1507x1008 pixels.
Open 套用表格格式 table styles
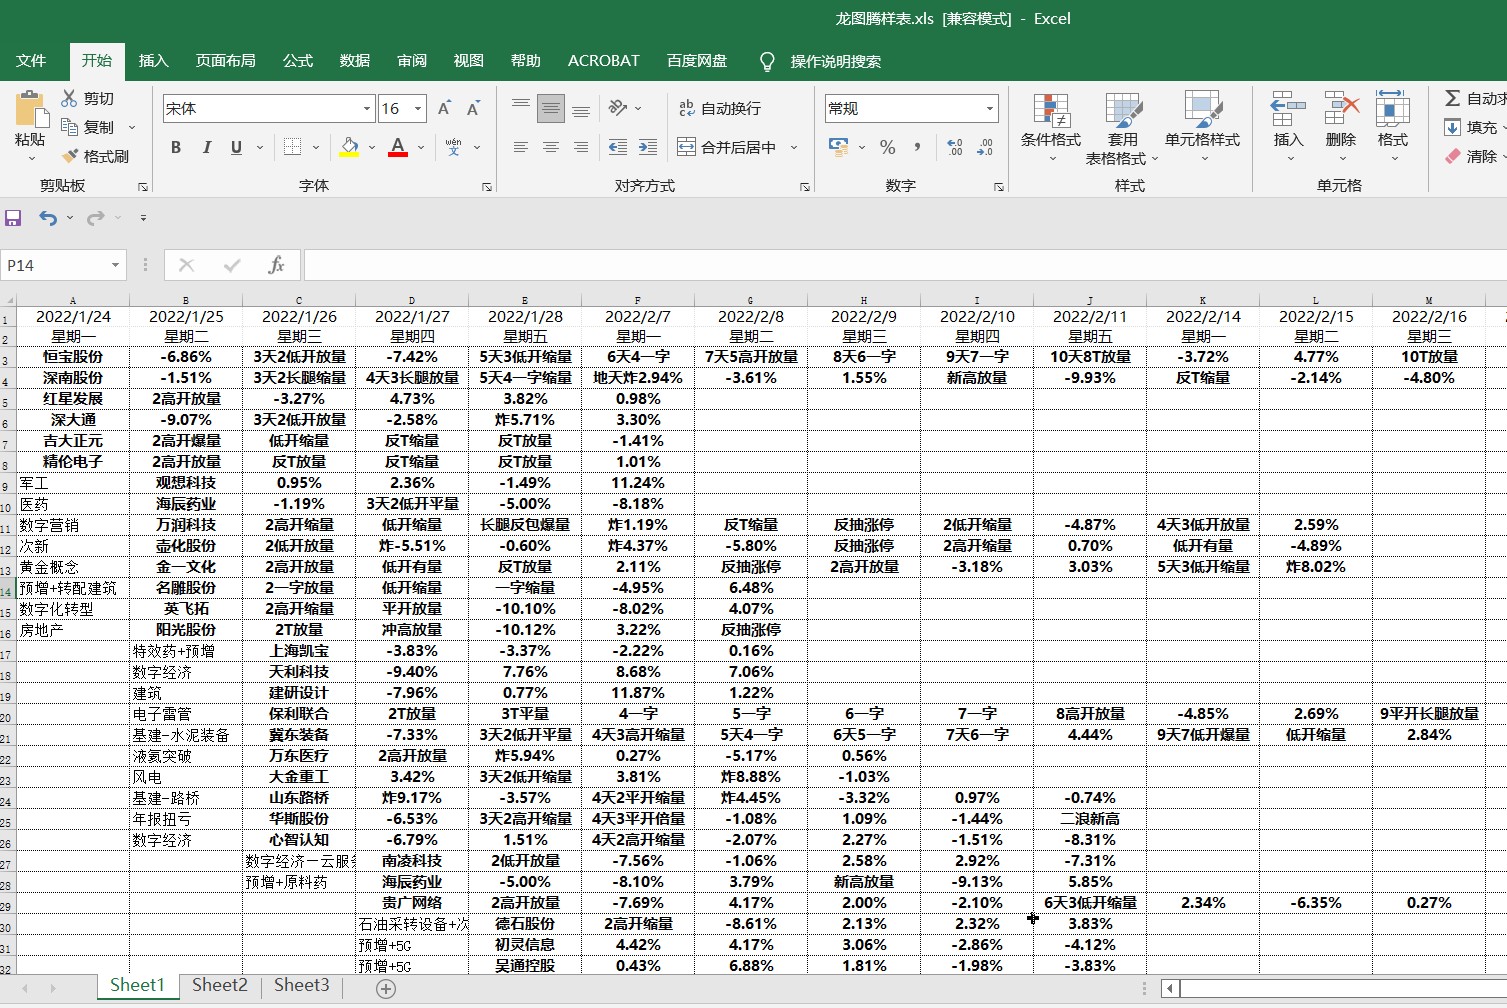click(1122, 128)
